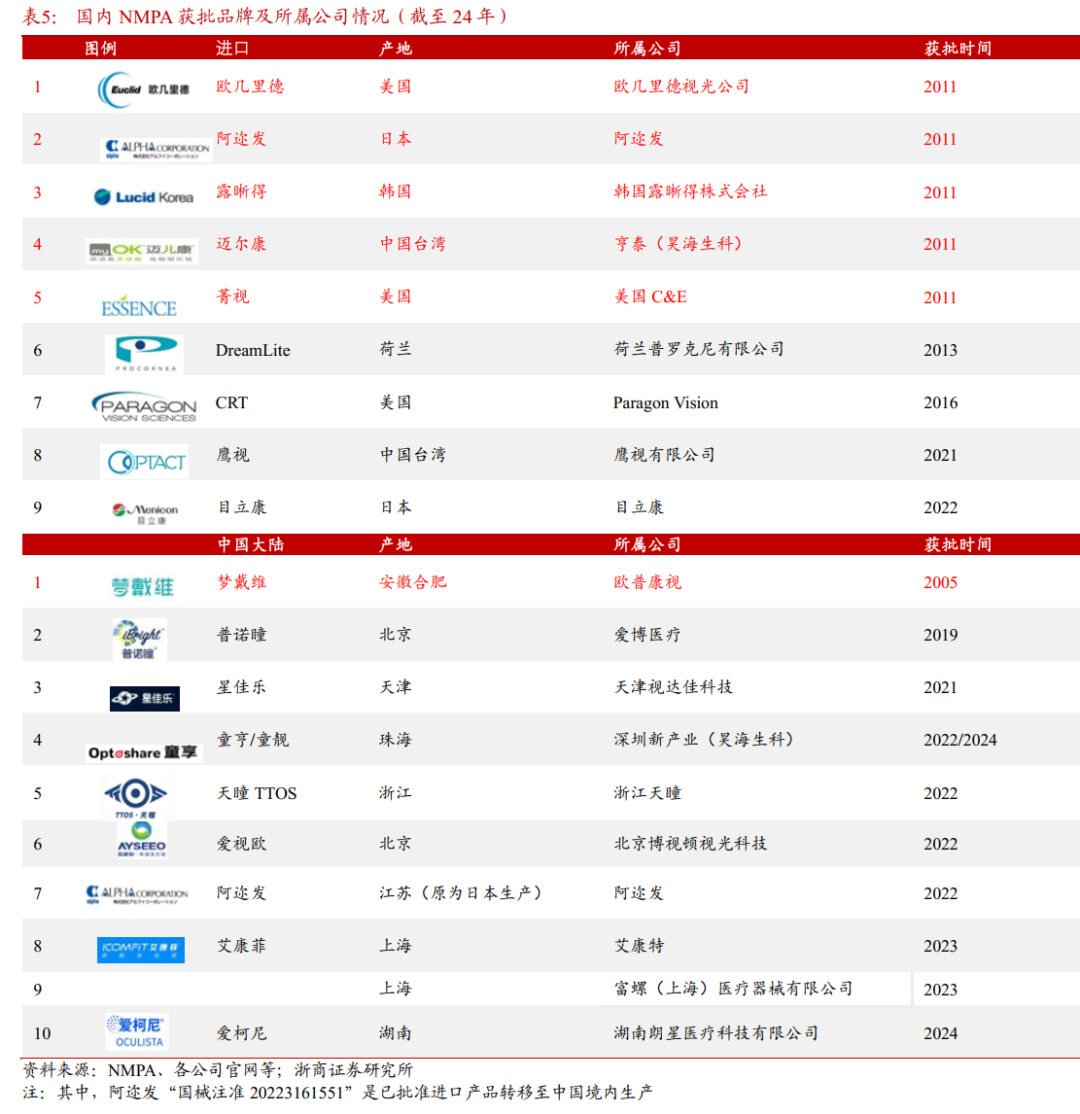Click the Alpha Corporation logo in the 日本 import row
Viewport: 1080px width, 1114px height.
tap(156, 149)
